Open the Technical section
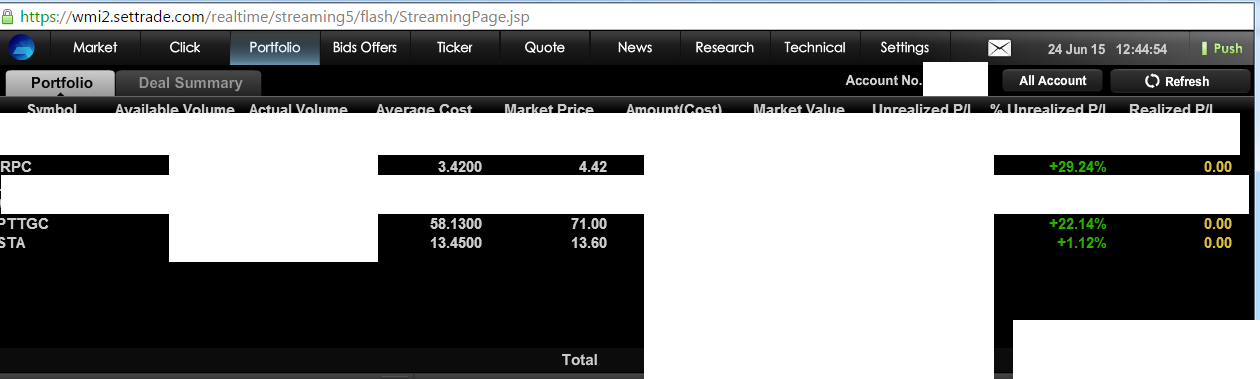The height and width of the screenshot is (379, 1260). [x=815, y=47]
